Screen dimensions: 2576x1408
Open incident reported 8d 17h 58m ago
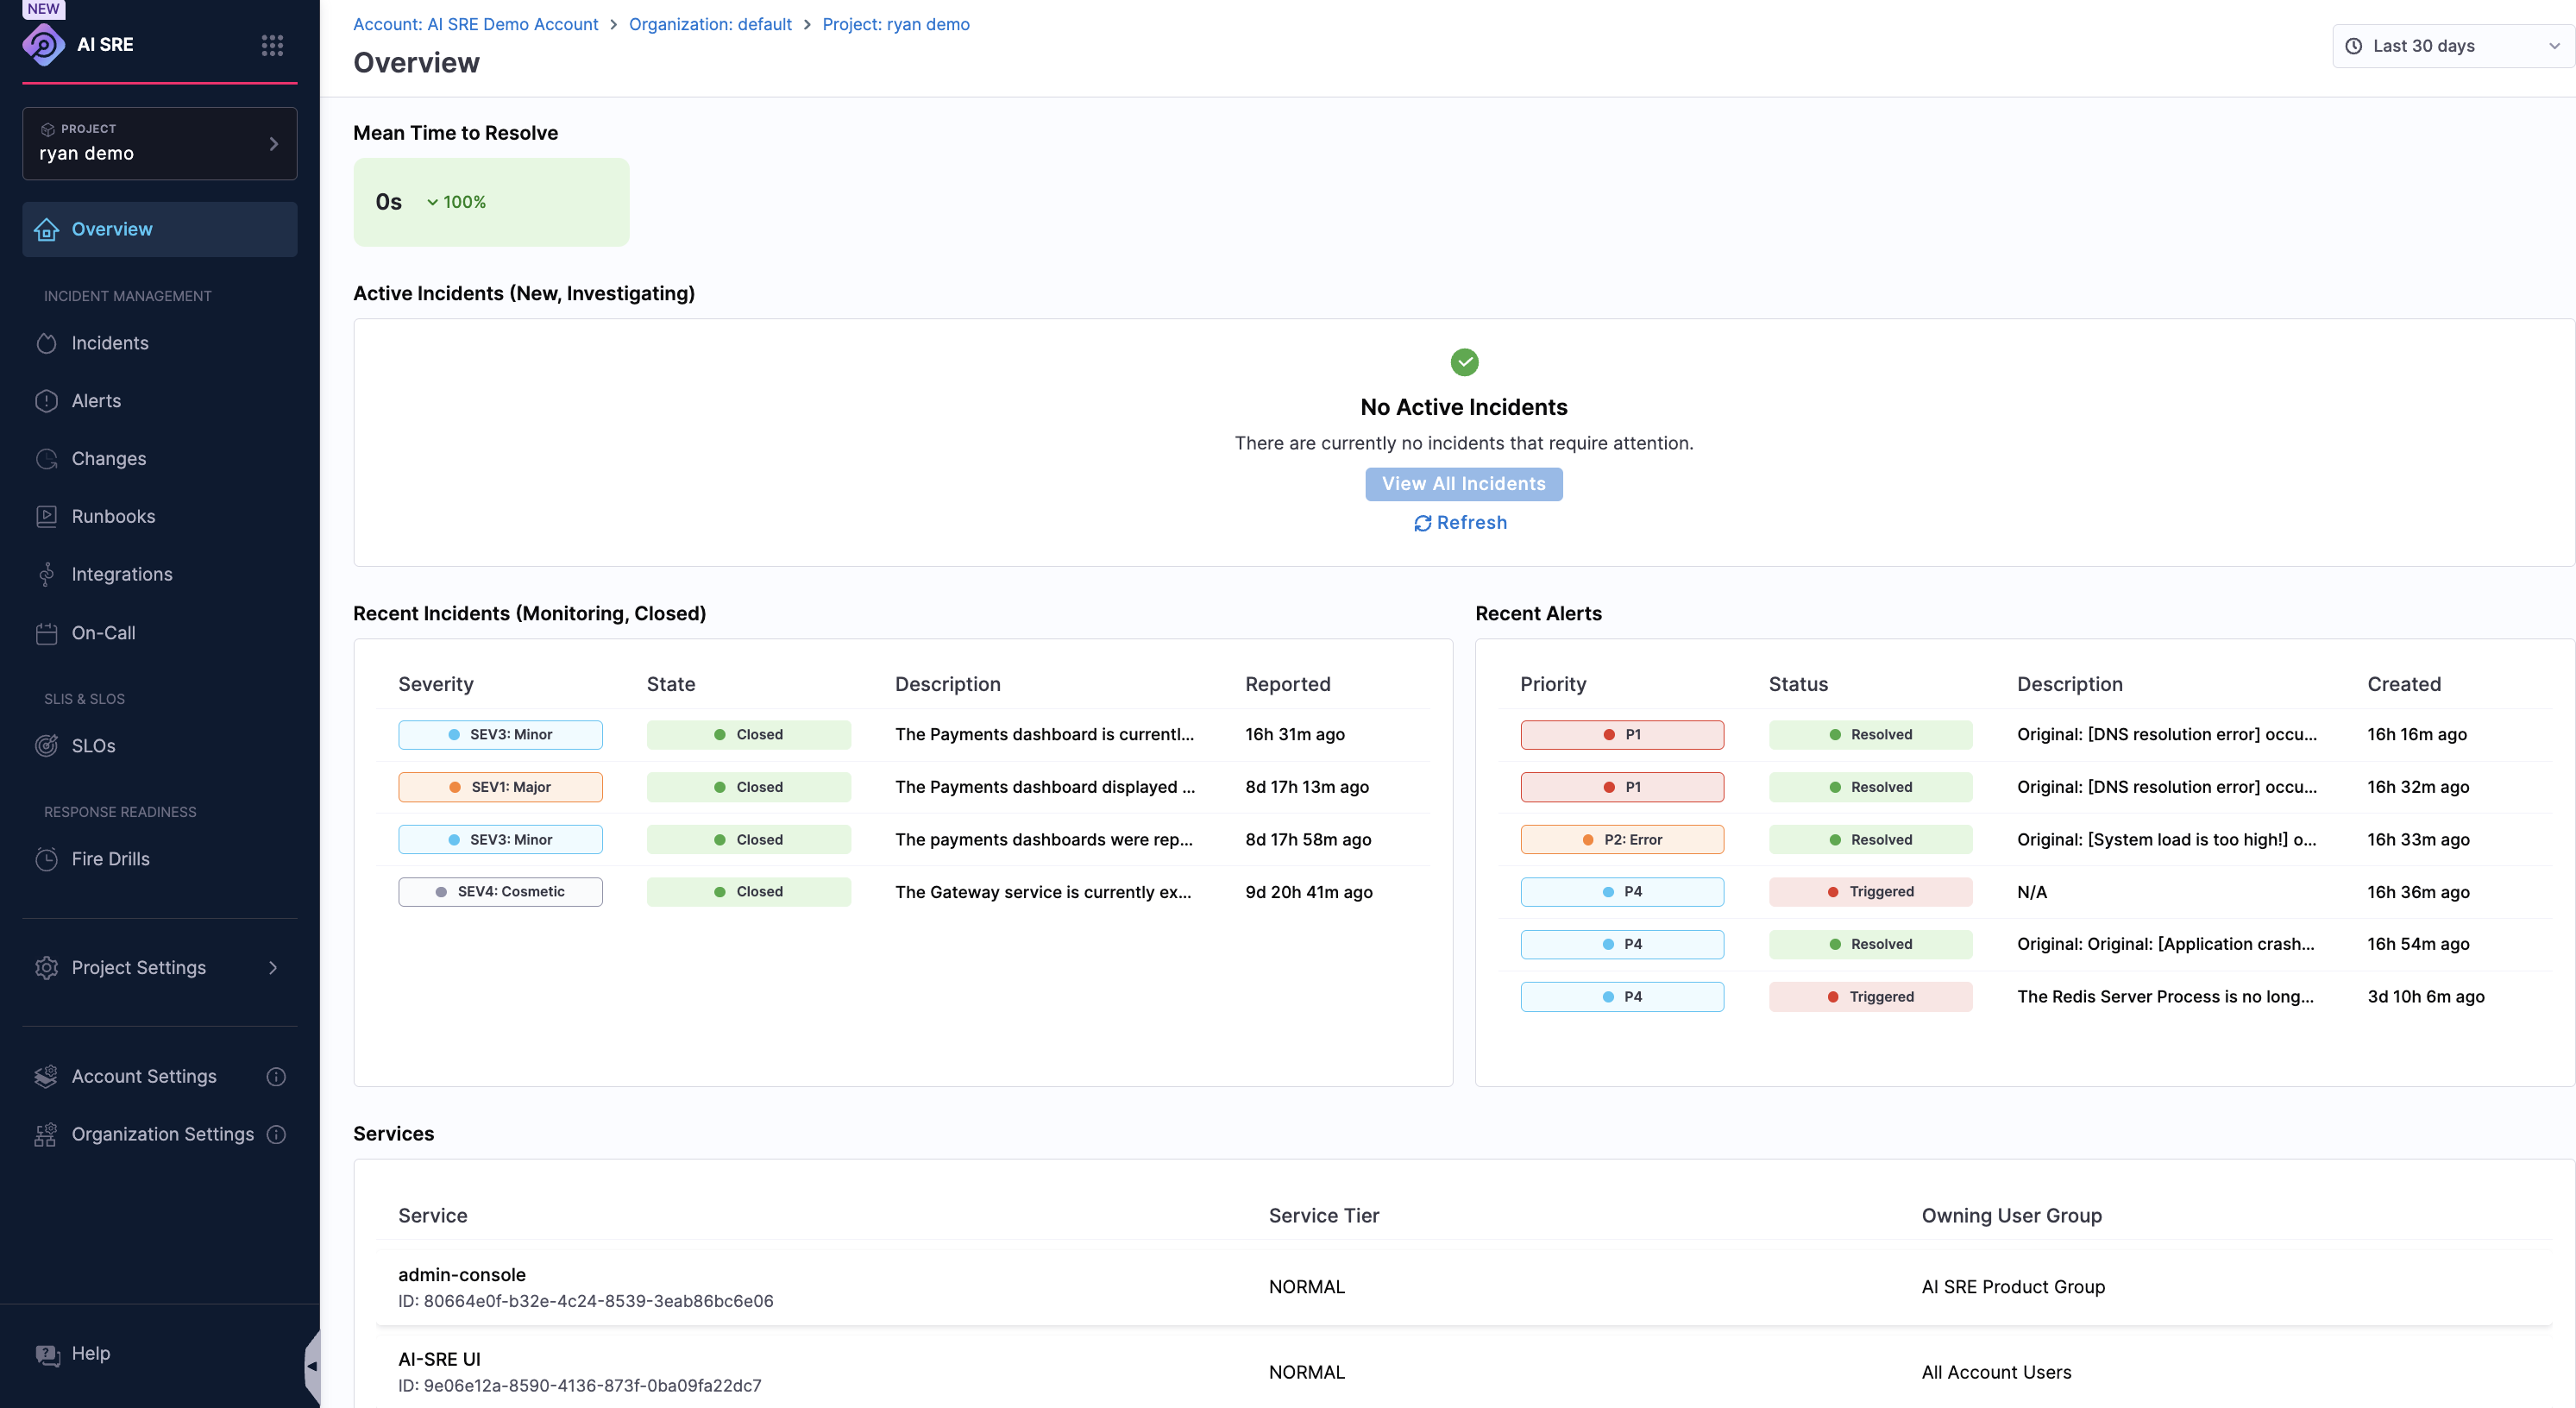[x=903, y=840]
